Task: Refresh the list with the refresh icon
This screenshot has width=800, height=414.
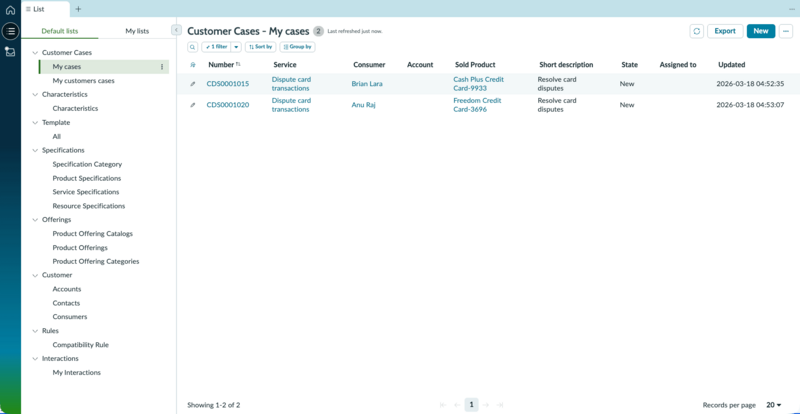Action: tap(696, 31)
